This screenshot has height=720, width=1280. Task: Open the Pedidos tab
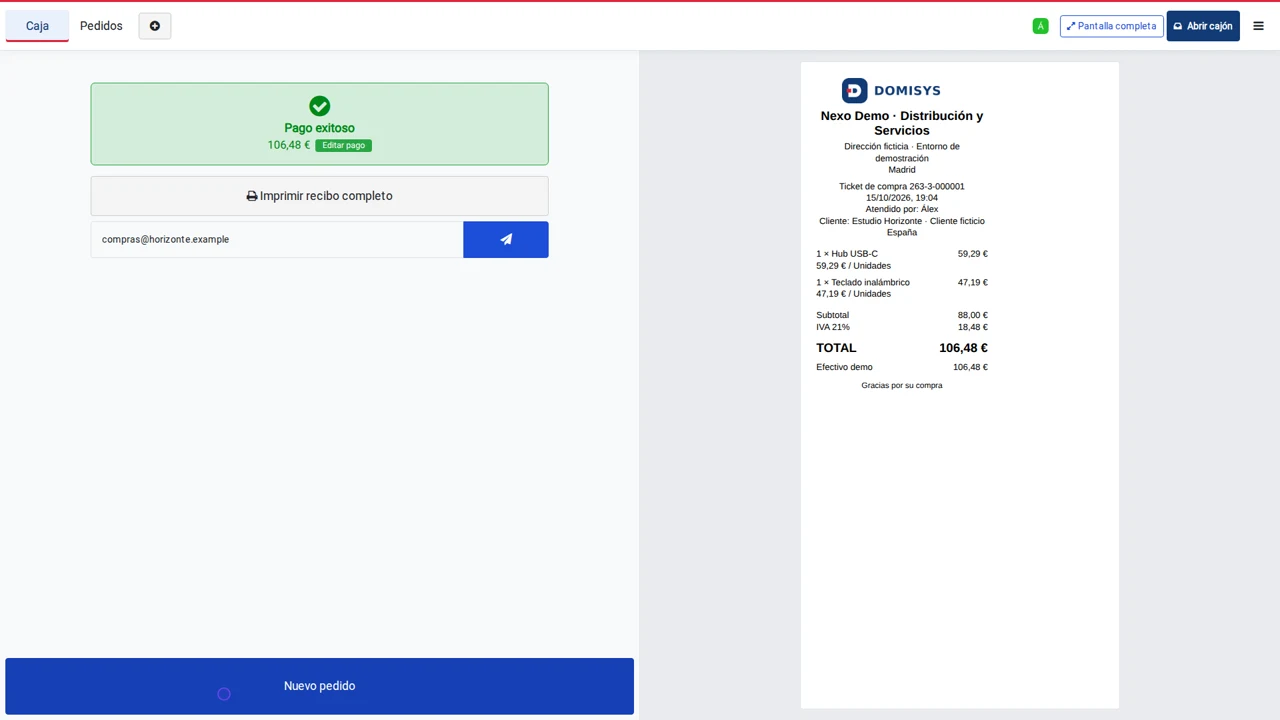(101, 26)
